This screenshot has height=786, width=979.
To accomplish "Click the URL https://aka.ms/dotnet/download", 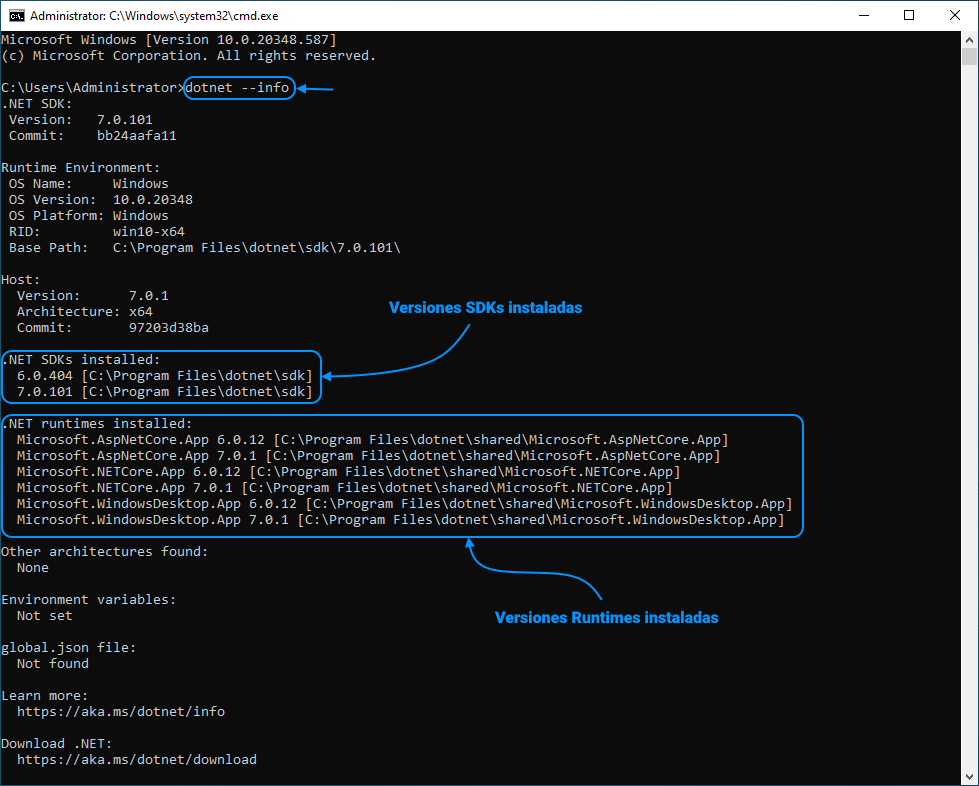I will (137, 760).
